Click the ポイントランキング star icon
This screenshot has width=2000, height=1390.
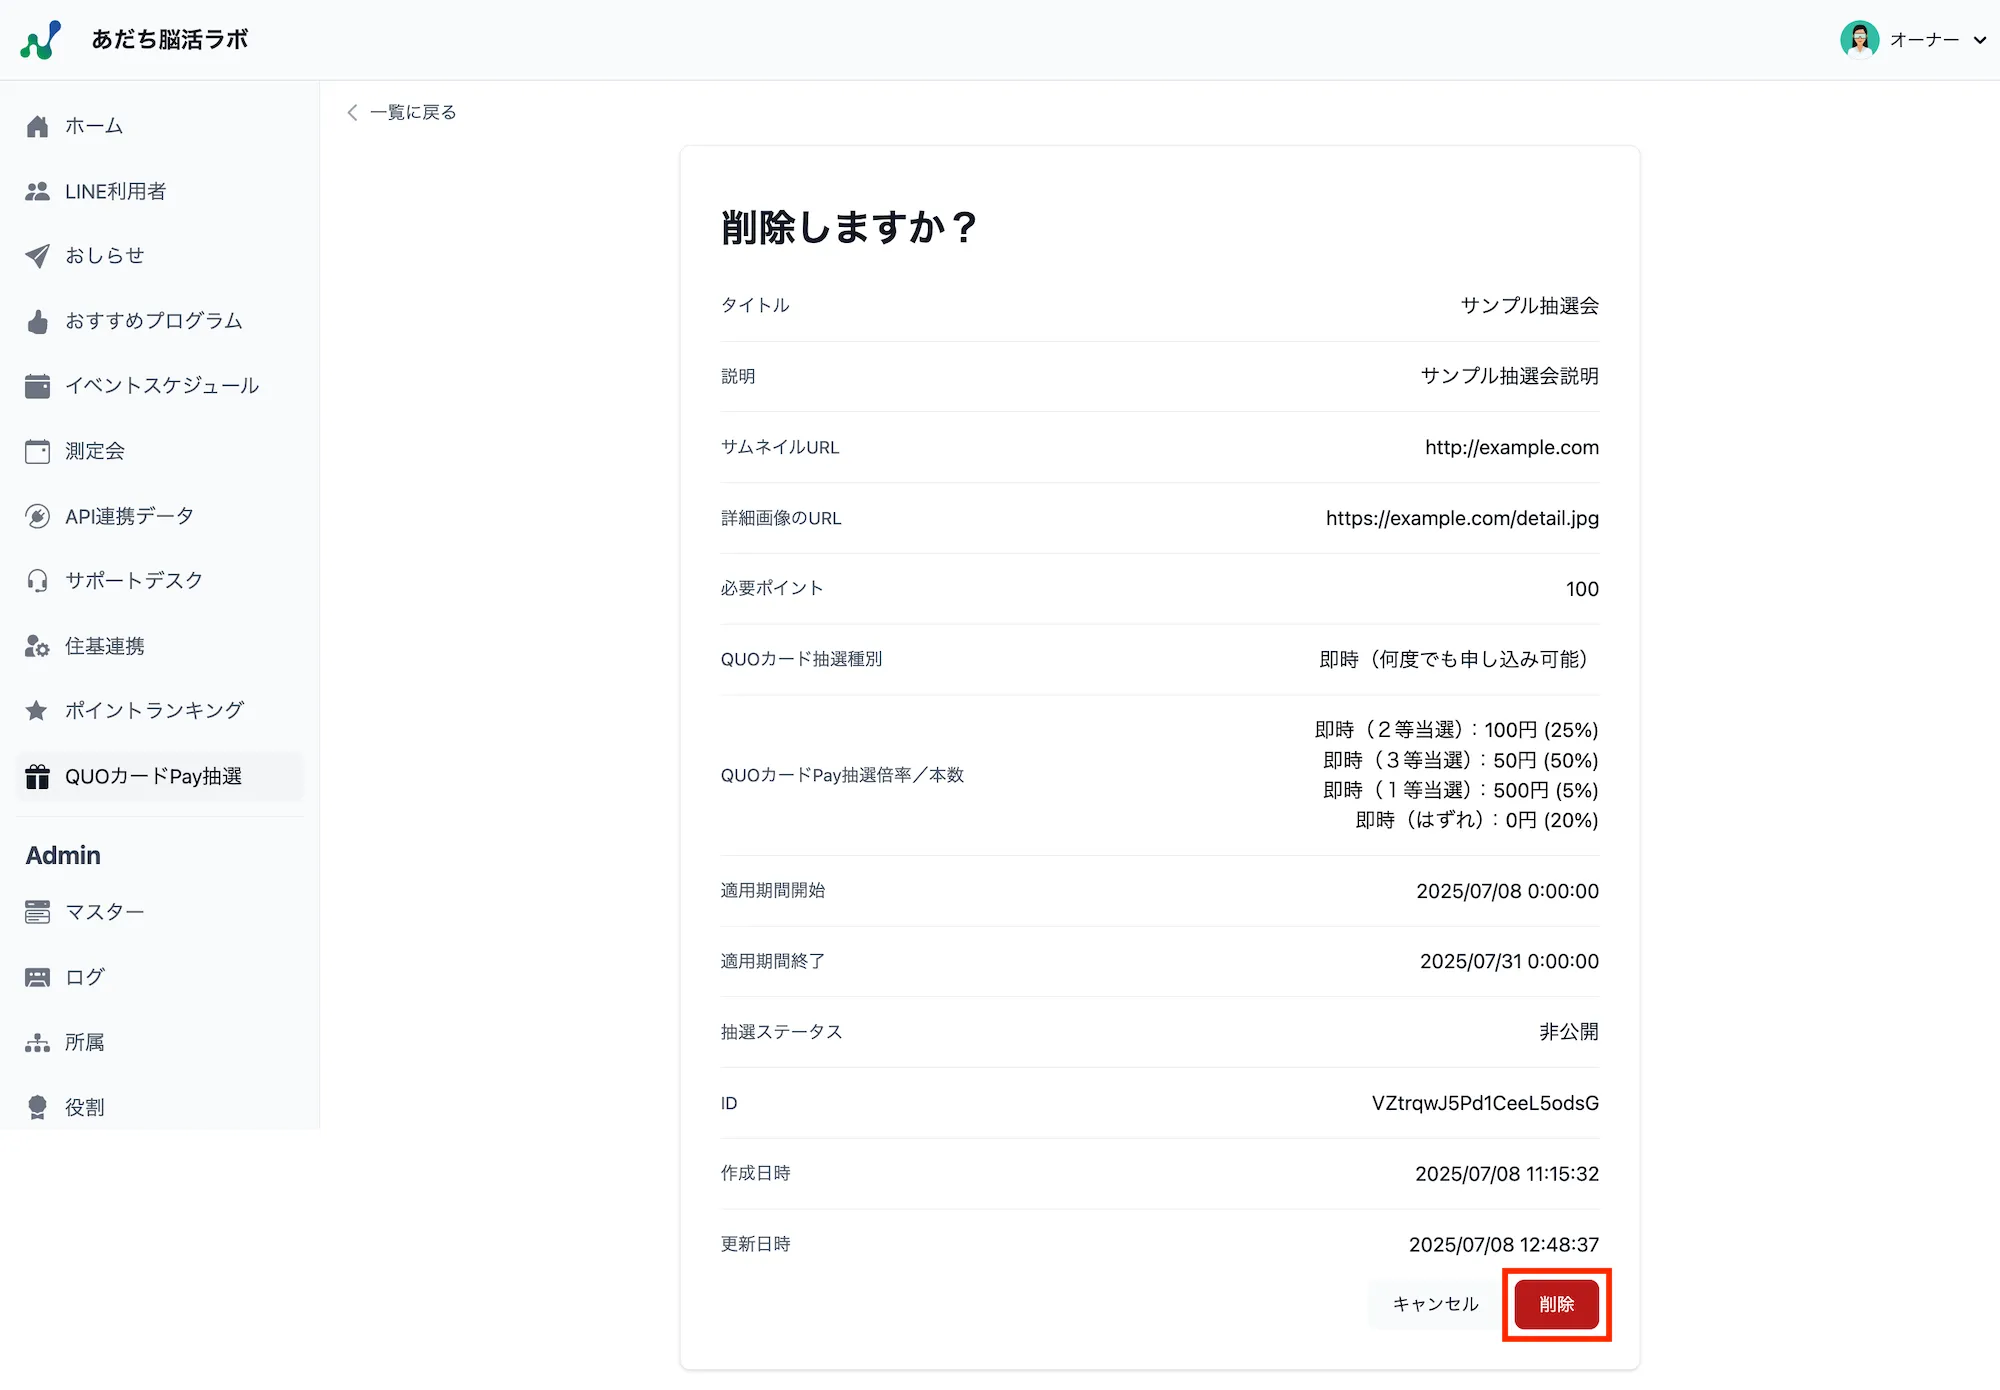click(x=37, y=710)
